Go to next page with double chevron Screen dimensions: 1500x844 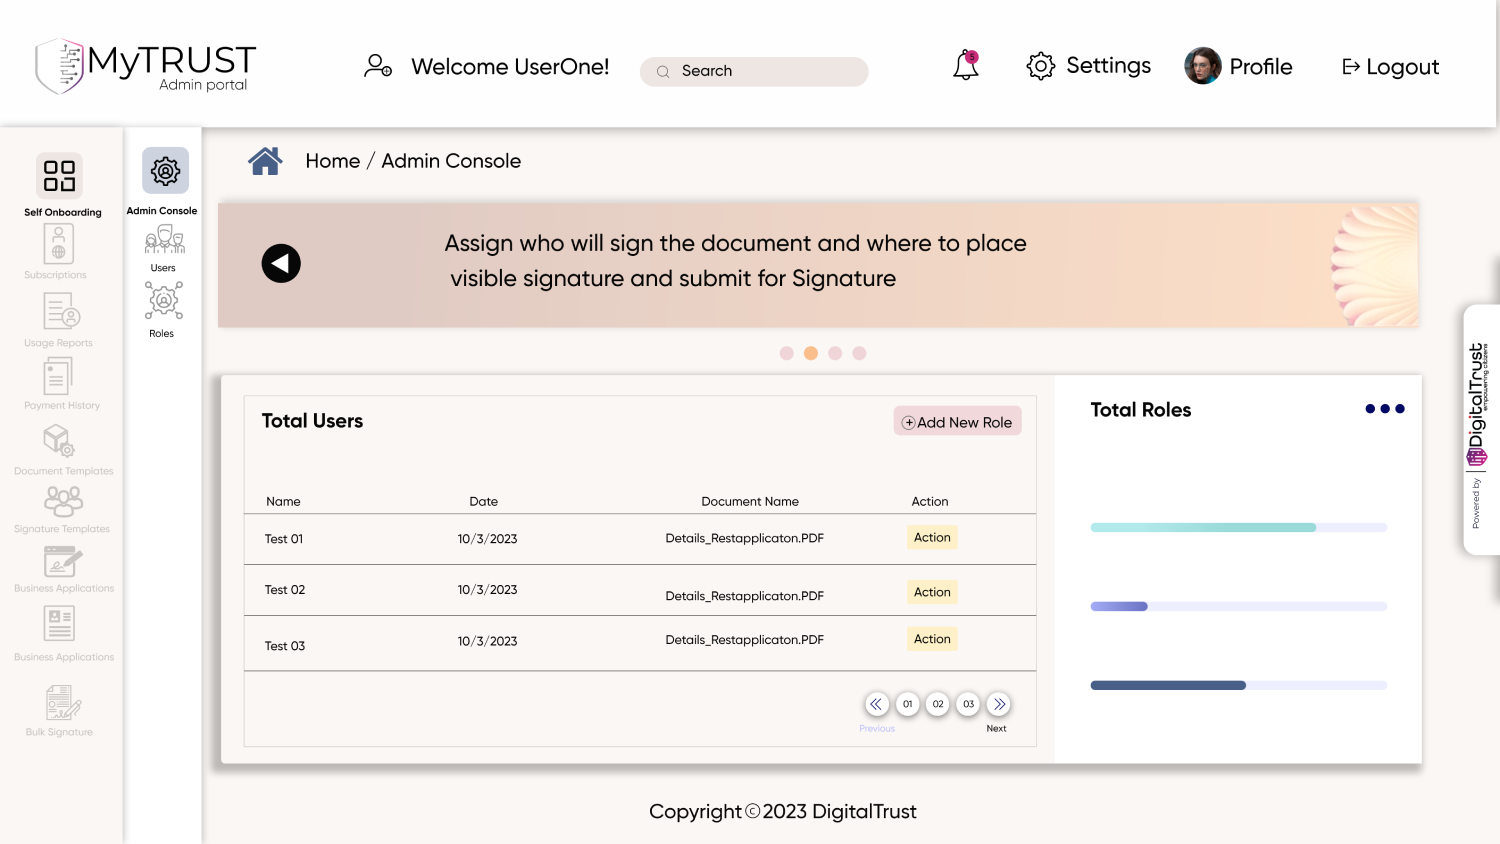pos(999,704)
